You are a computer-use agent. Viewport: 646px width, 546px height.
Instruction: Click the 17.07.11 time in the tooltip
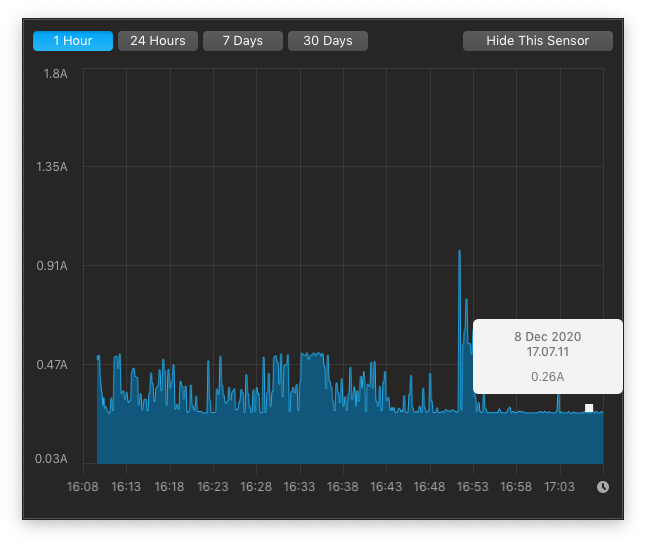click(548, 352)
